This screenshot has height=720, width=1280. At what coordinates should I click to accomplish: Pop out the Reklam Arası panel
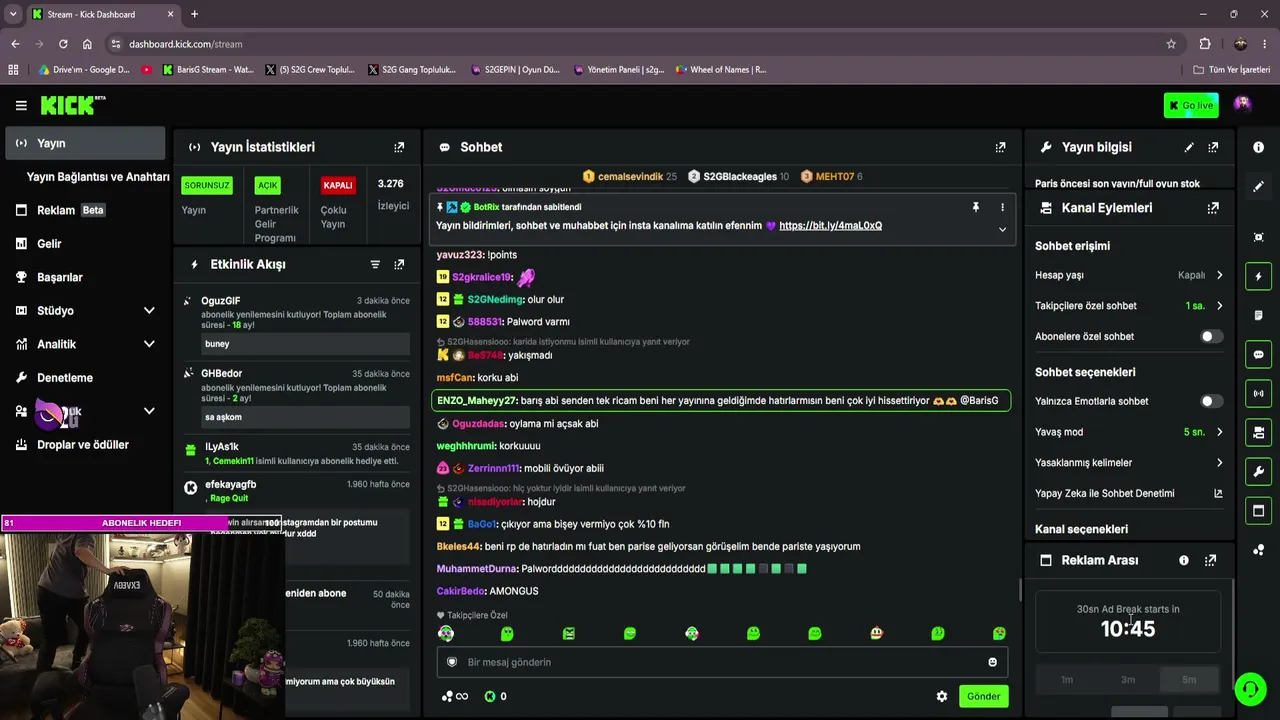tap(1210, 561)
